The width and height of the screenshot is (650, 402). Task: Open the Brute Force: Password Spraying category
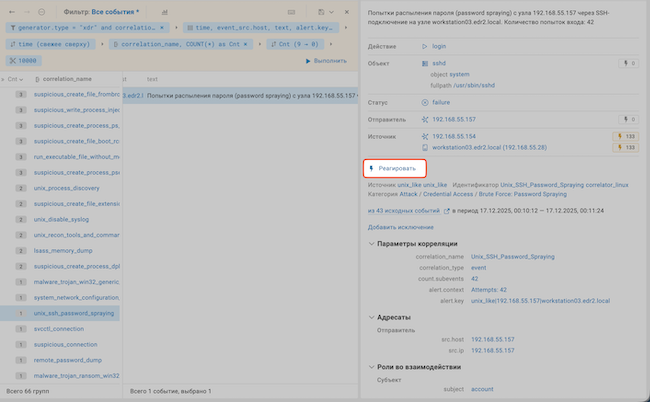522,194
